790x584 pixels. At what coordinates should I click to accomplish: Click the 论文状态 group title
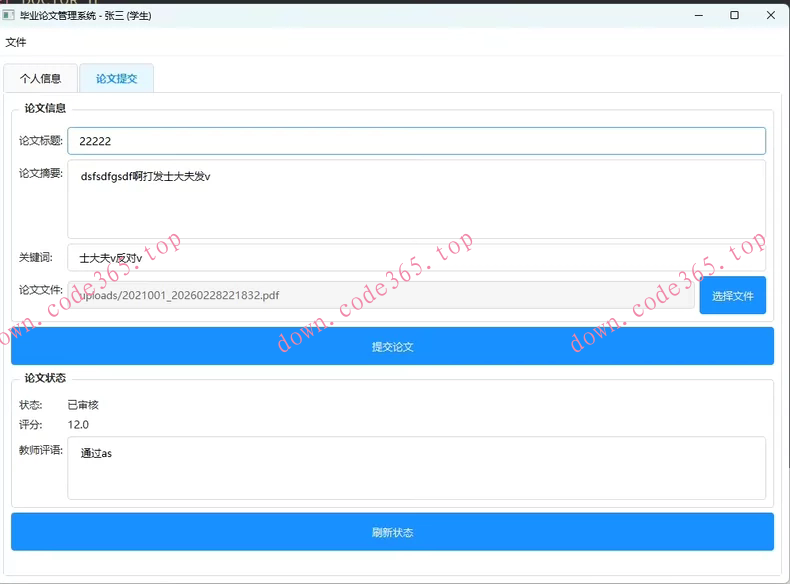[x=45, y=378]
